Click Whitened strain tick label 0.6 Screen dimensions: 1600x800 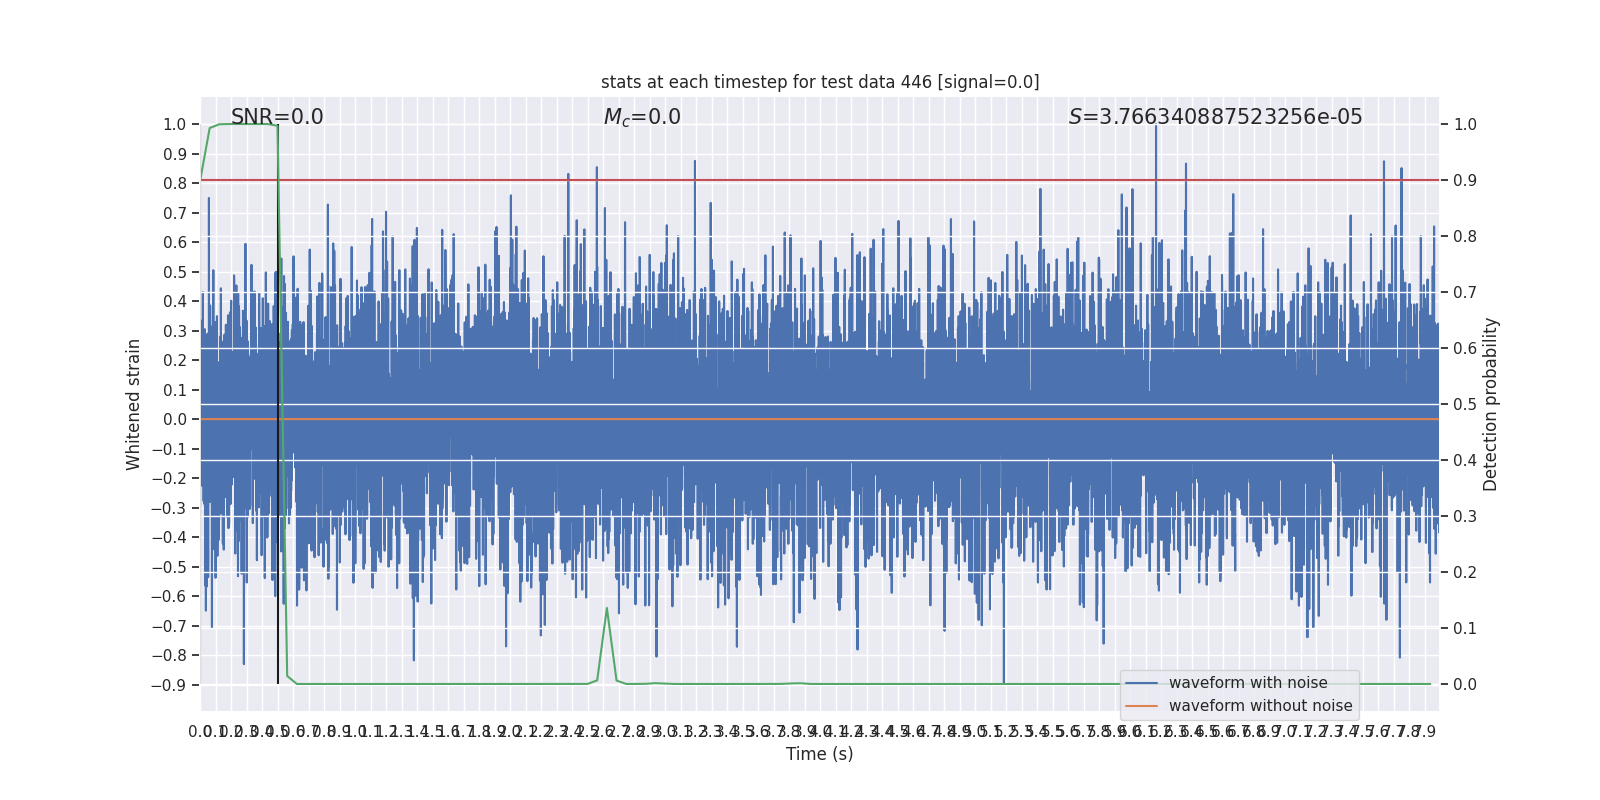tap(175, 243)
